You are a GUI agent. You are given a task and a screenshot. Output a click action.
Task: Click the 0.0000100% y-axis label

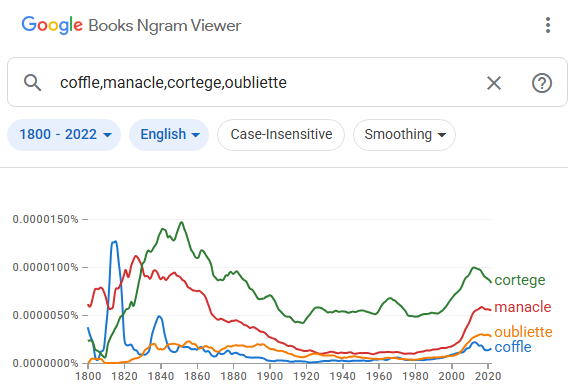(x=45, y=267)
